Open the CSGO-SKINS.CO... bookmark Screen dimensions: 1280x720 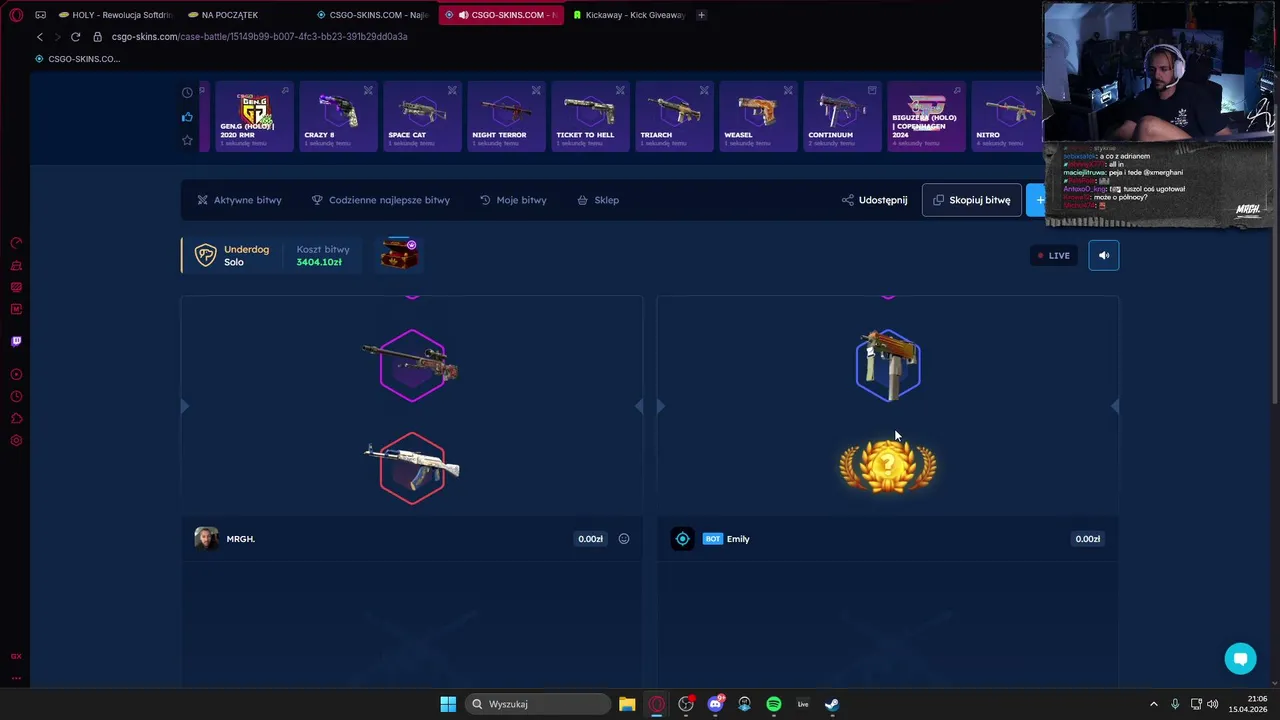click(x=77, y=59)
